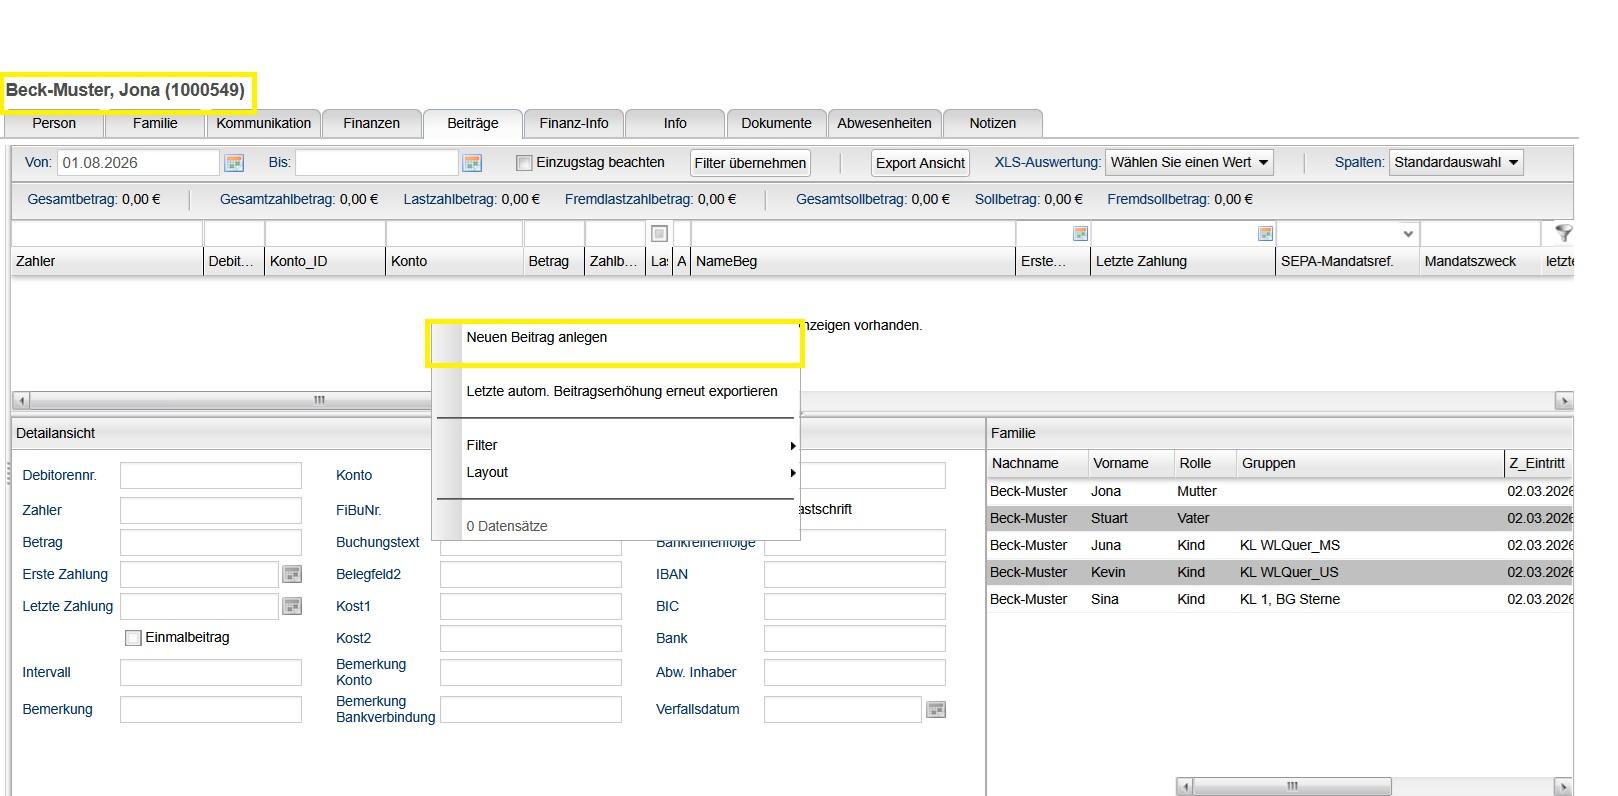Select family row Stuart Vater
The image size is (1618, 796).
[x=1280, y=519]
